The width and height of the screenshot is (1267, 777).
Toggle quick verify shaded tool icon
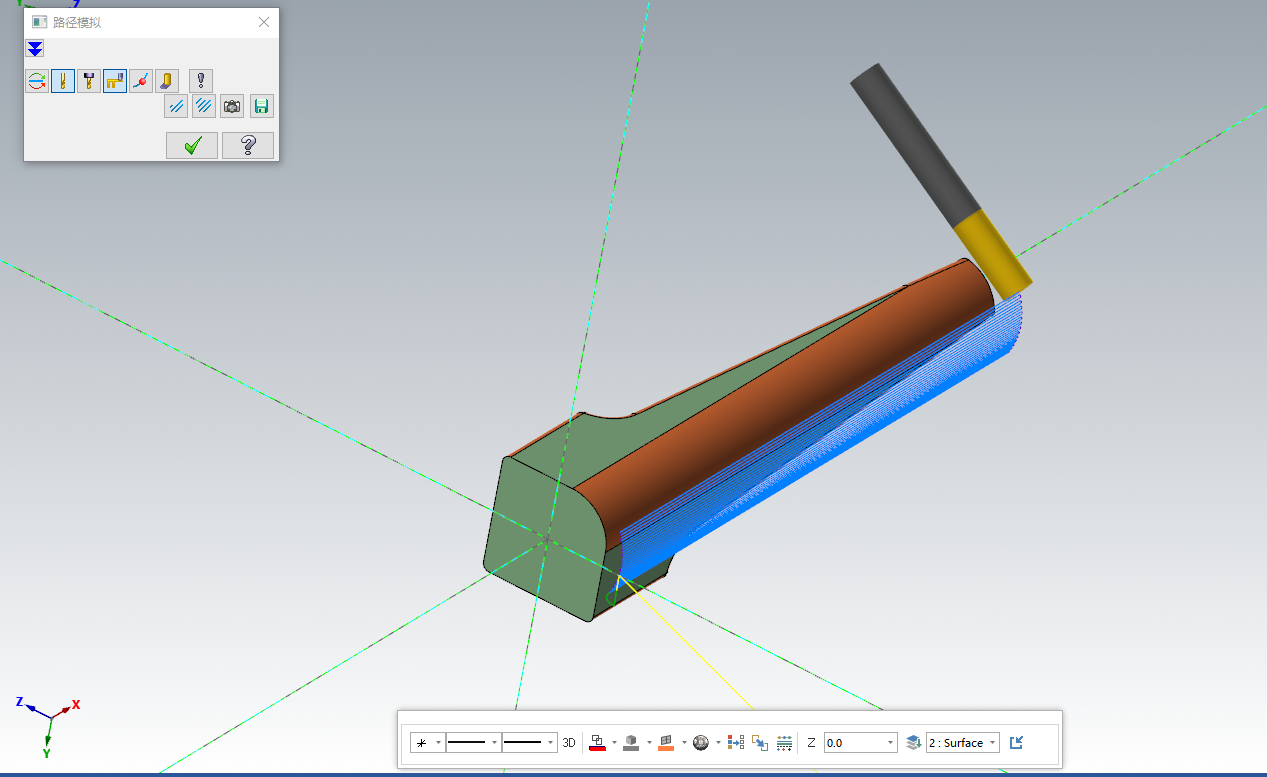(x=167, y=82)
